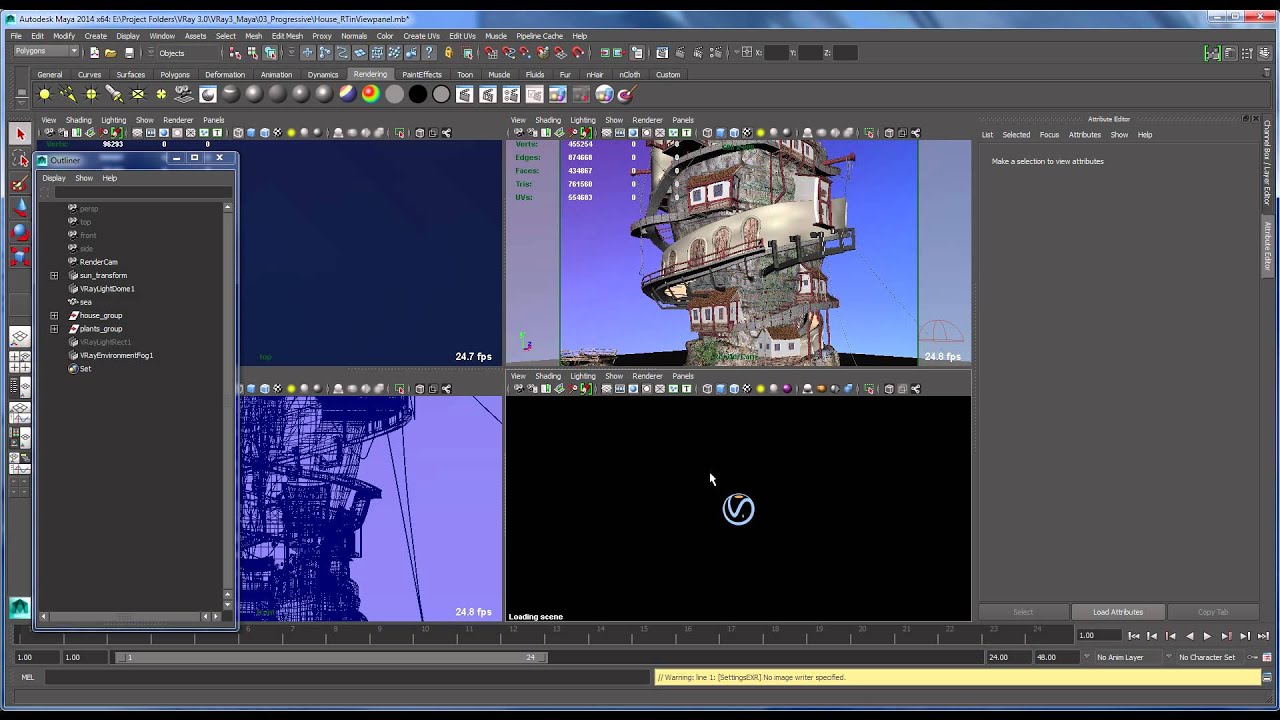Go to start of playback range
The height and width of the screenshot is (720, 1280).
point(1133,635)
